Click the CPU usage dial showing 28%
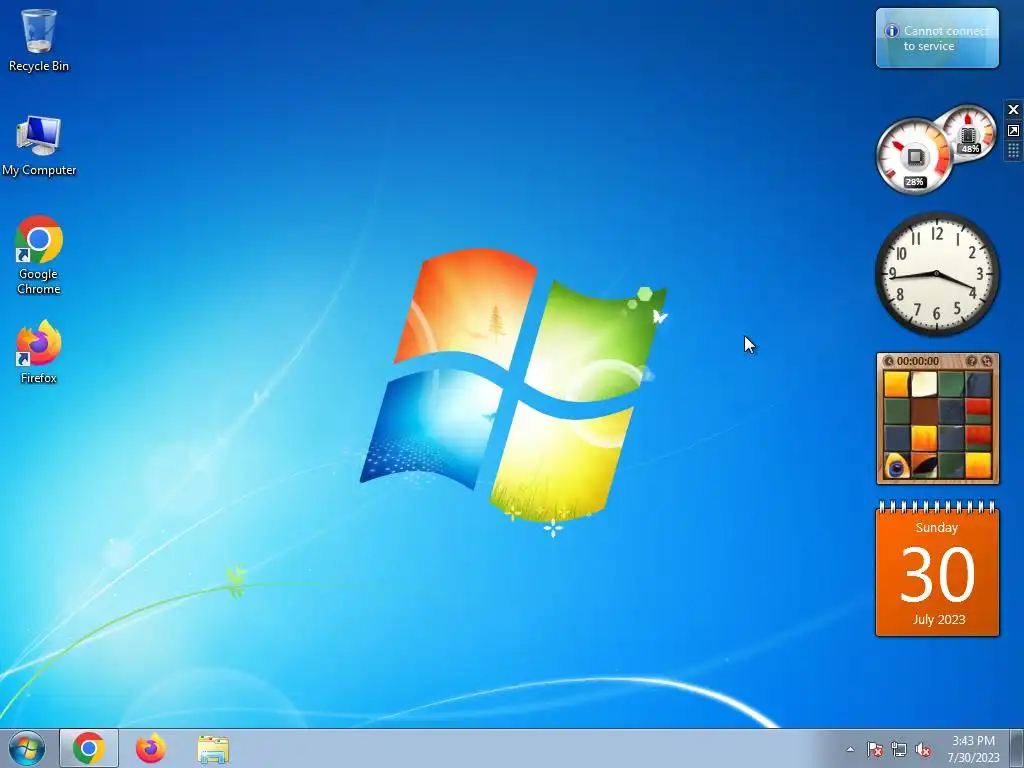This screenshot has width=1024, height=768. pyautogui.click(x=914, y=157)
